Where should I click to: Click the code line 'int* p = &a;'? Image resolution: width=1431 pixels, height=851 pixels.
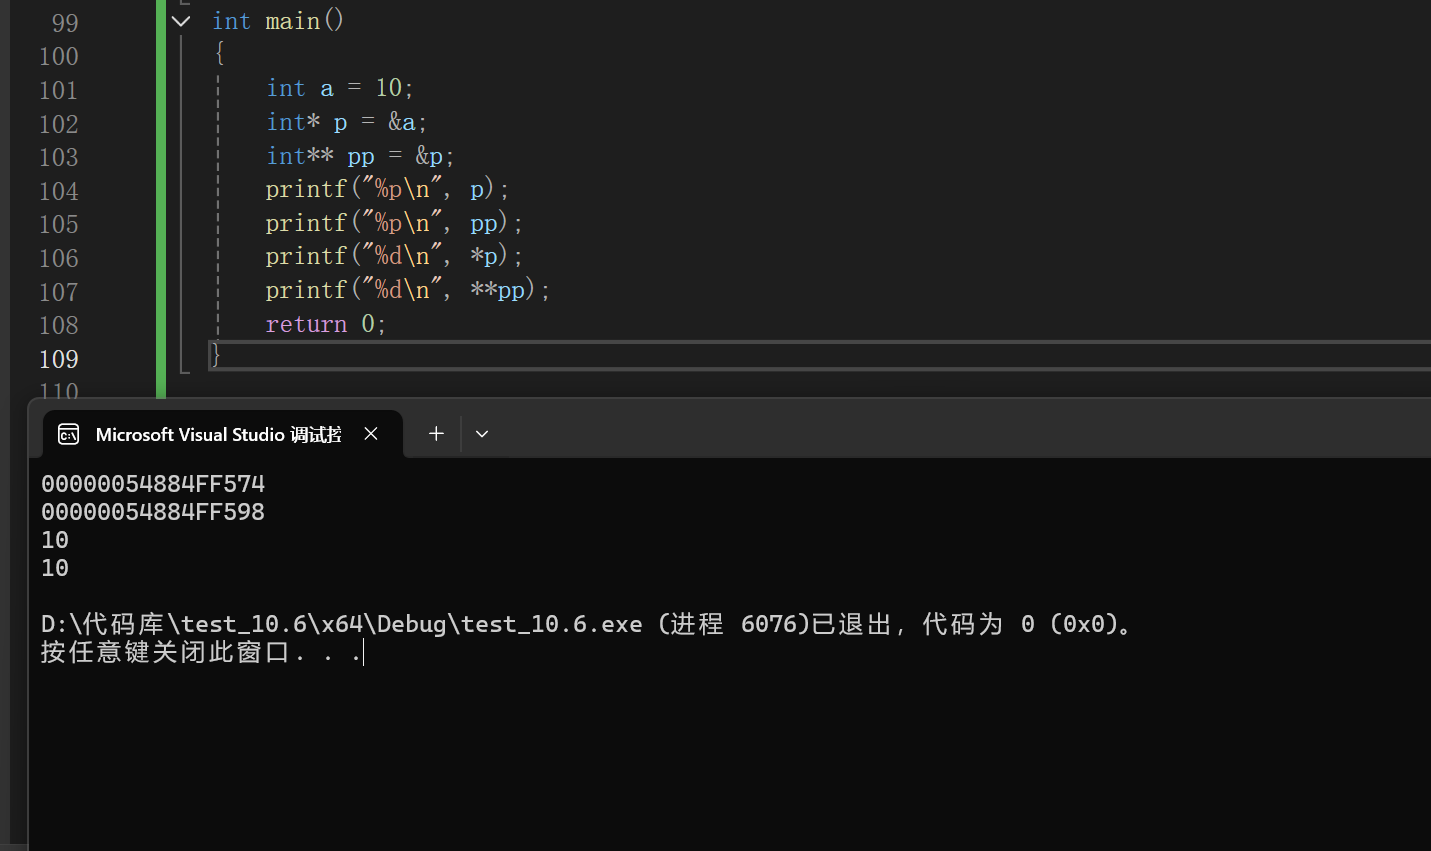(347, 122)
